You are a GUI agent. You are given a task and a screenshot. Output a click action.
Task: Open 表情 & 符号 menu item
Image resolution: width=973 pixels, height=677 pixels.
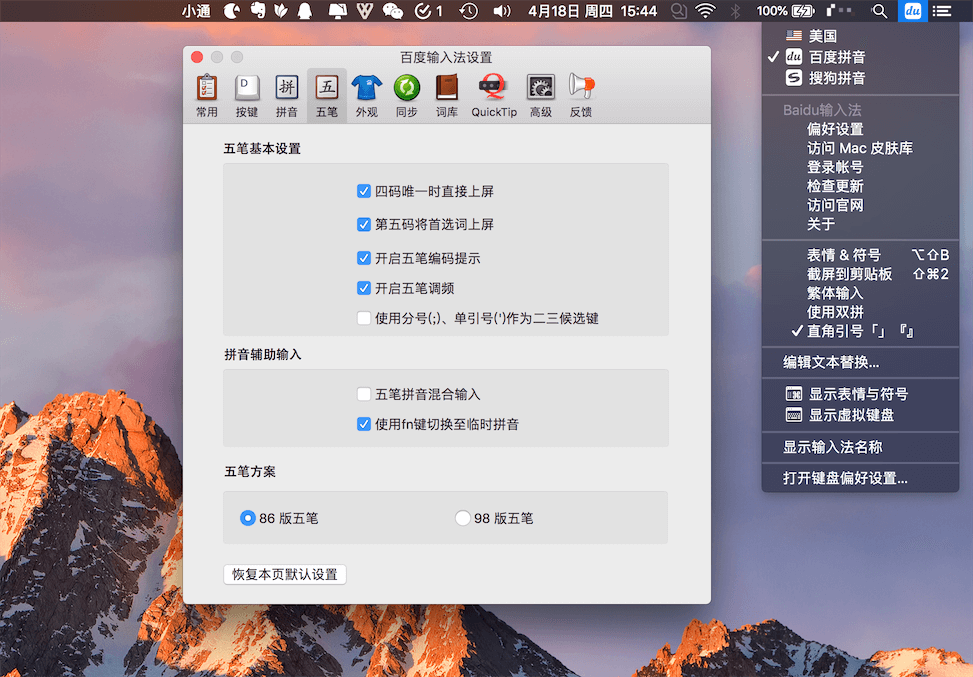[860, 255]
